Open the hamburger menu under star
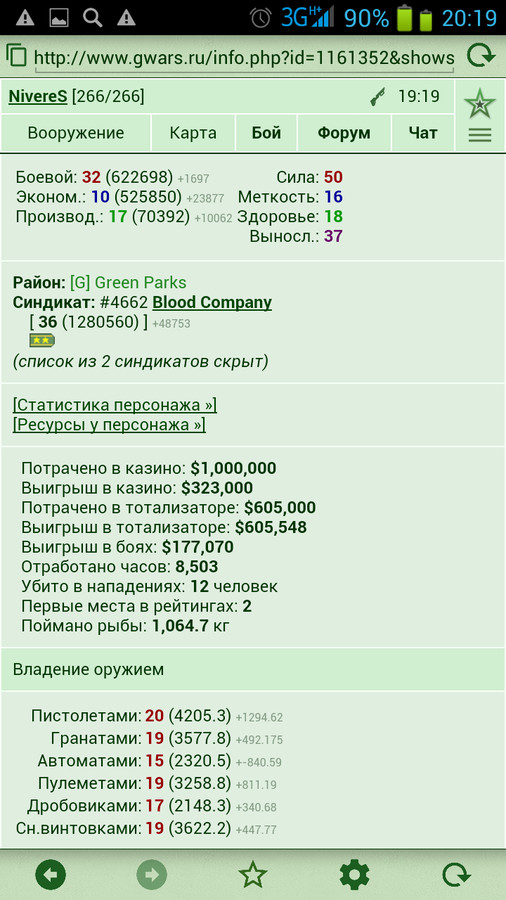The height and width of the screenshot is (900, 506). [480, 135]
